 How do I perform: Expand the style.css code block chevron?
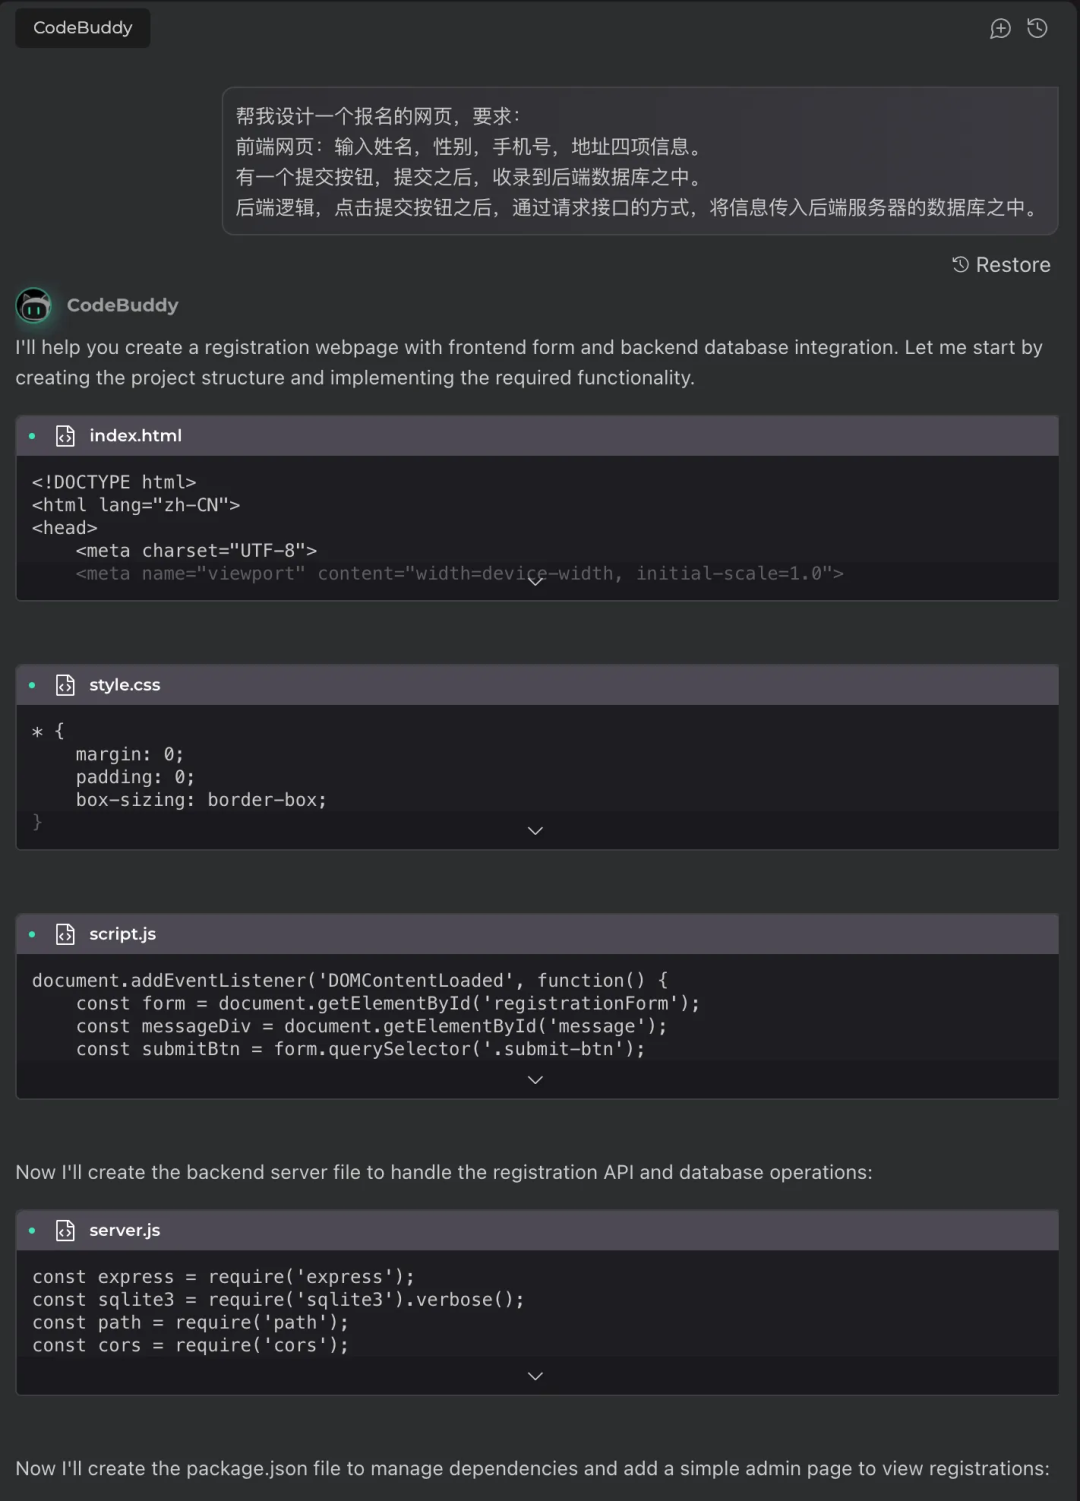click(535, 830)
